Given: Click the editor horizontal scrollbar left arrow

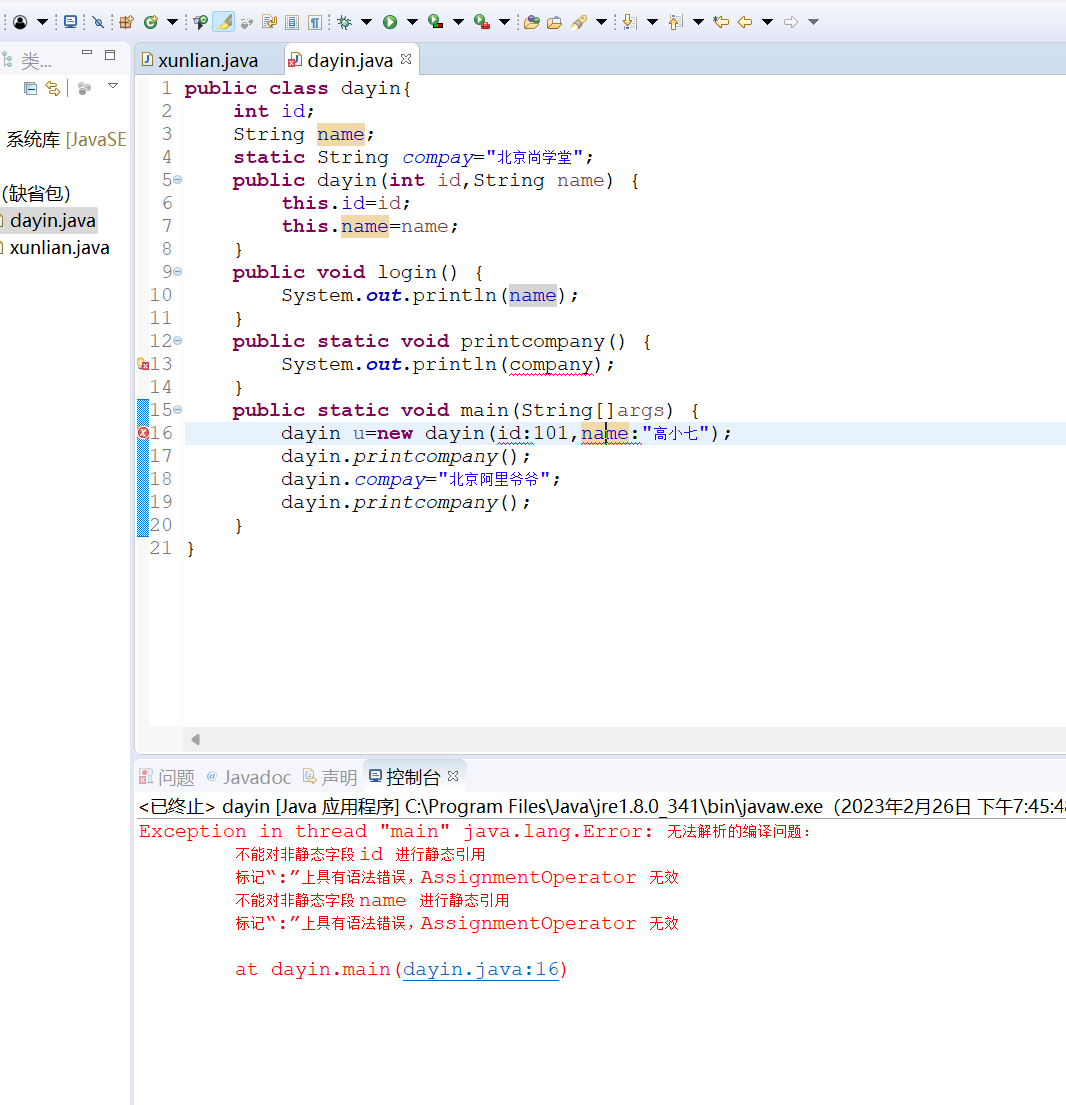Looking at the screenshot, I should click(195, 739).
